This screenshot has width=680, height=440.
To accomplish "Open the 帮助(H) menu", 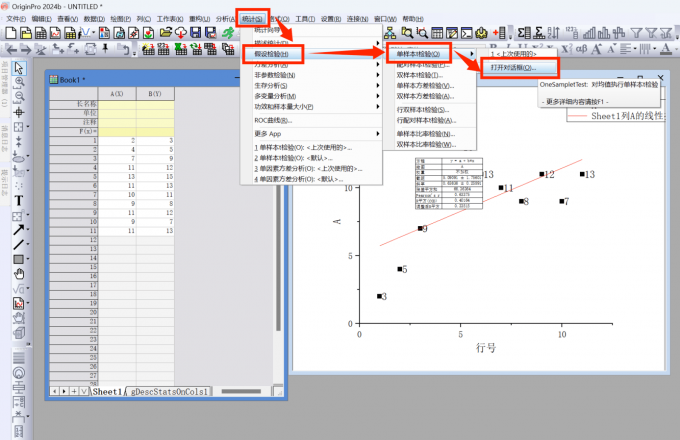I will (x=412, y=19).
